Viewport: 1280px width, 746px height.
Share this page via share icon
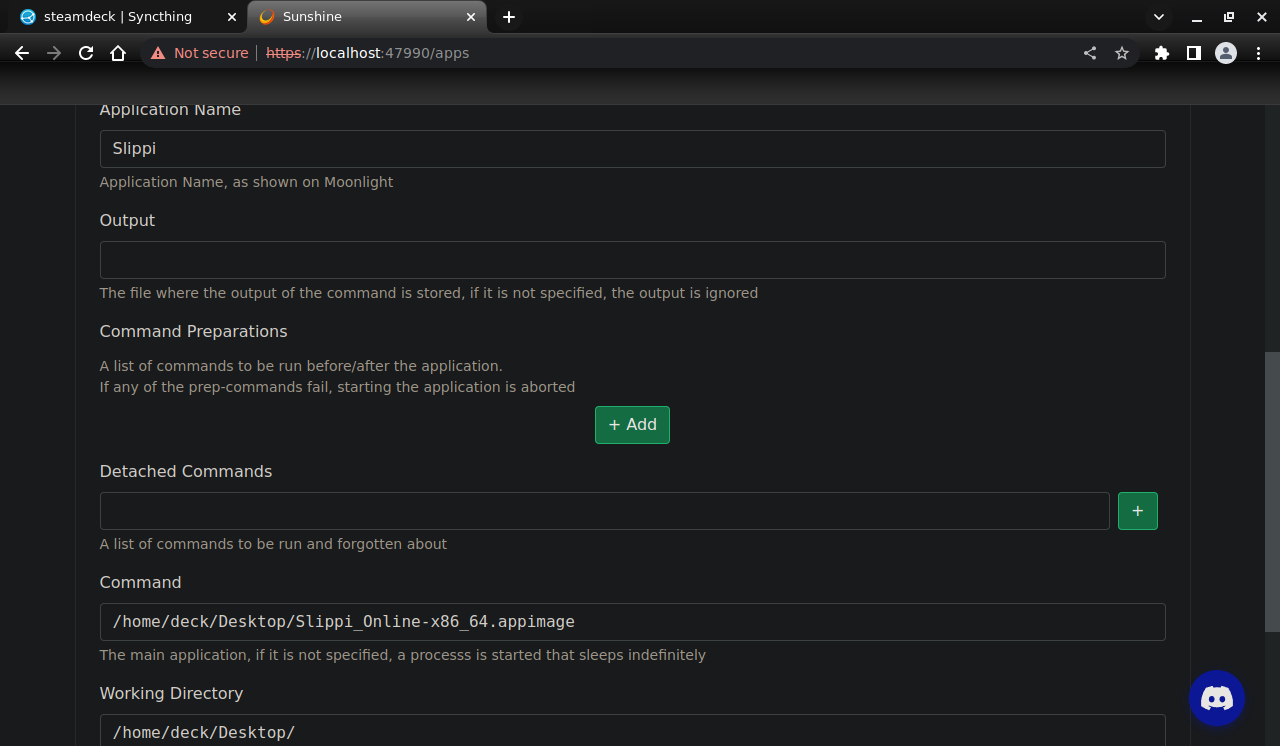pos(1090,53)
